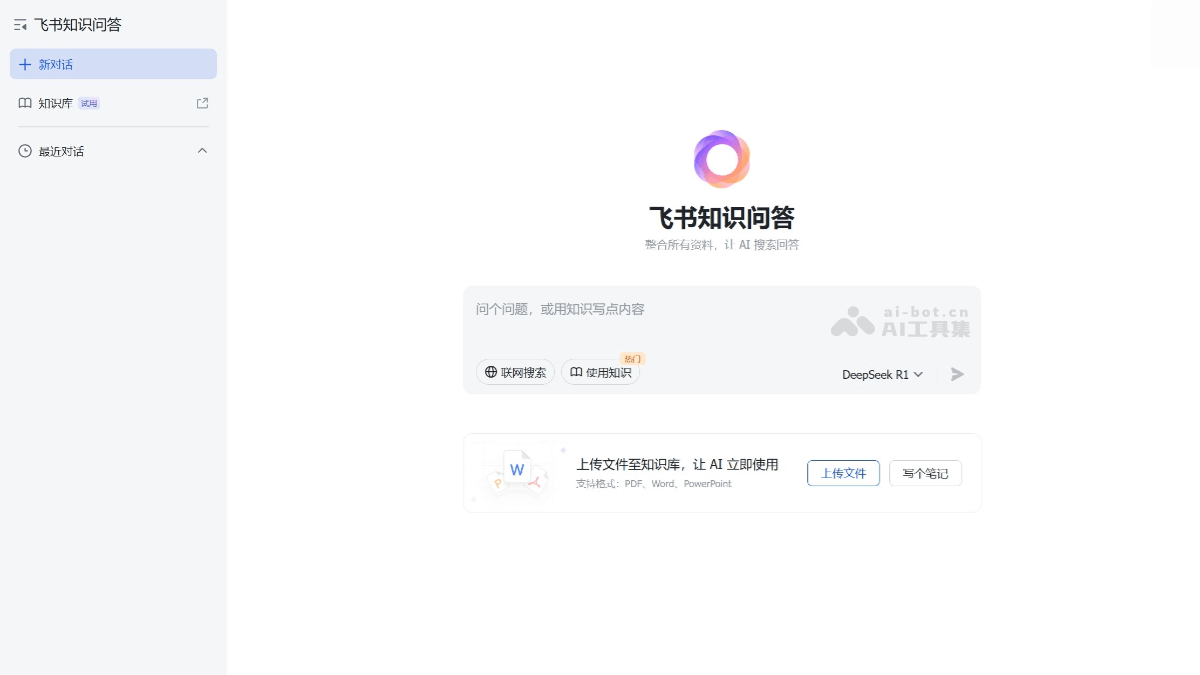Click the clock icon next to 最近对话

(x=24, y=151)
